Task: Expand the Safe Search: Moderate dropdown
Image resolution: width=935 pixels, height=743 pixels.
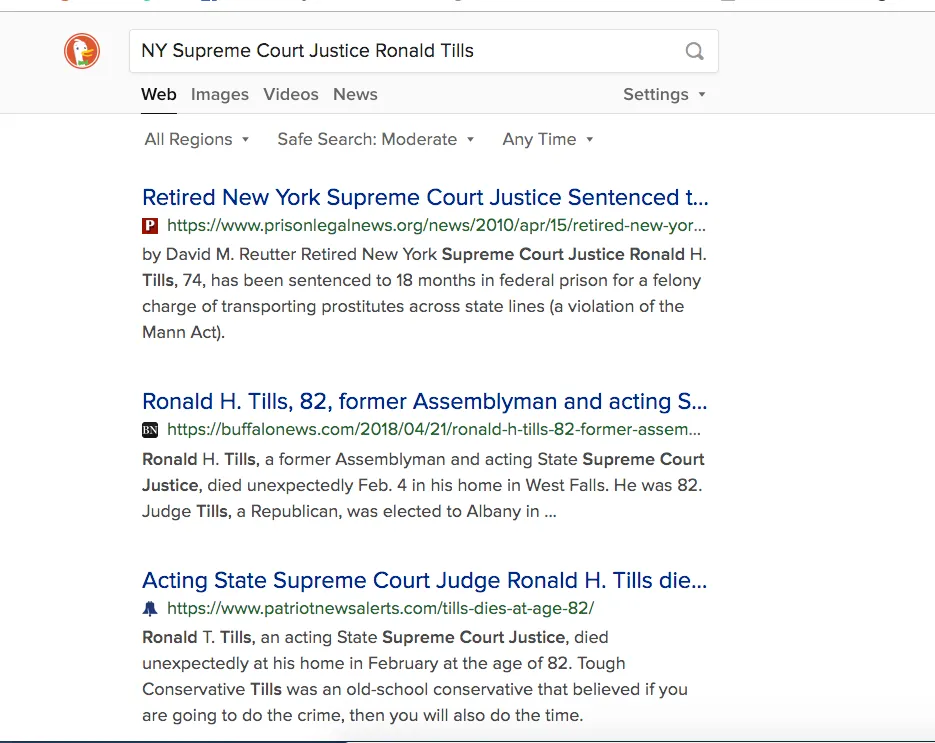Action: point(376,139)
